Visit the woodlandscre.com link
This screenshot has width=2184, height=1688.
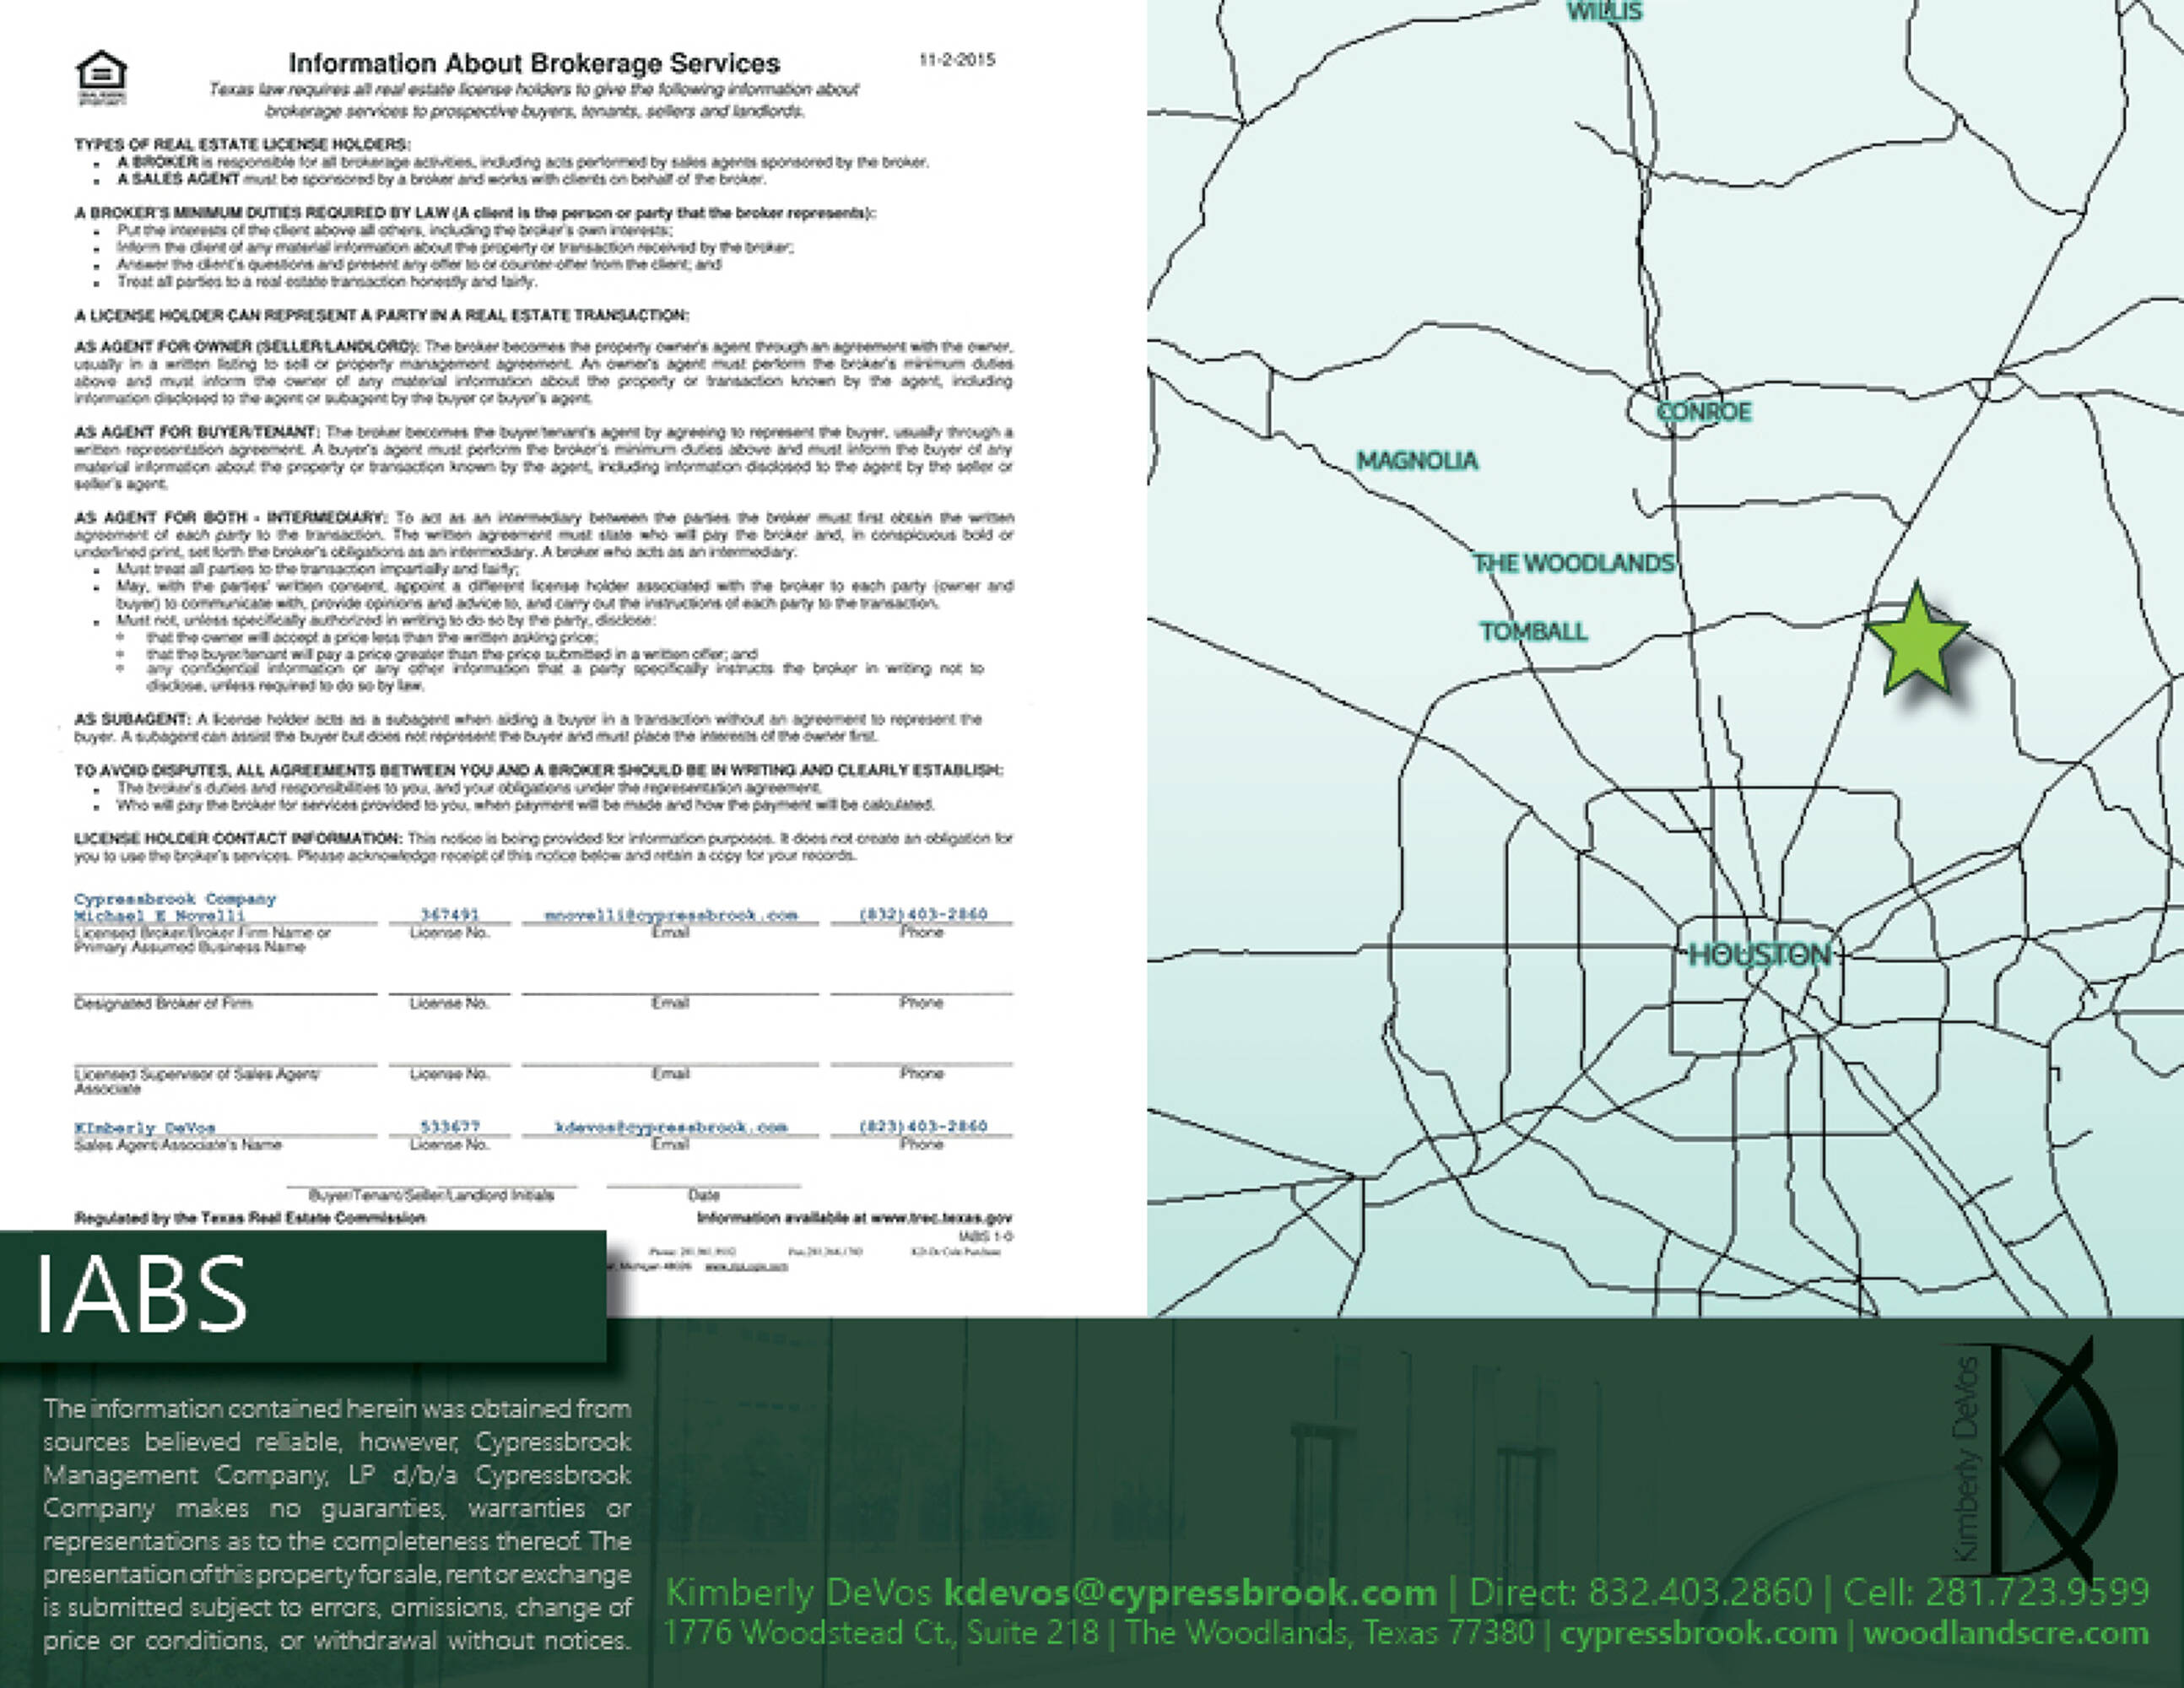pos(2005,1633)
